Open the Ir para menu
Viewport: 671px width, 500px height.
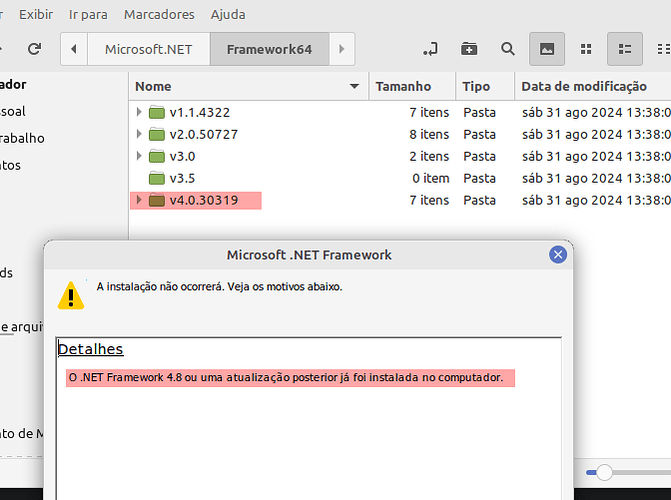point(88,15)
